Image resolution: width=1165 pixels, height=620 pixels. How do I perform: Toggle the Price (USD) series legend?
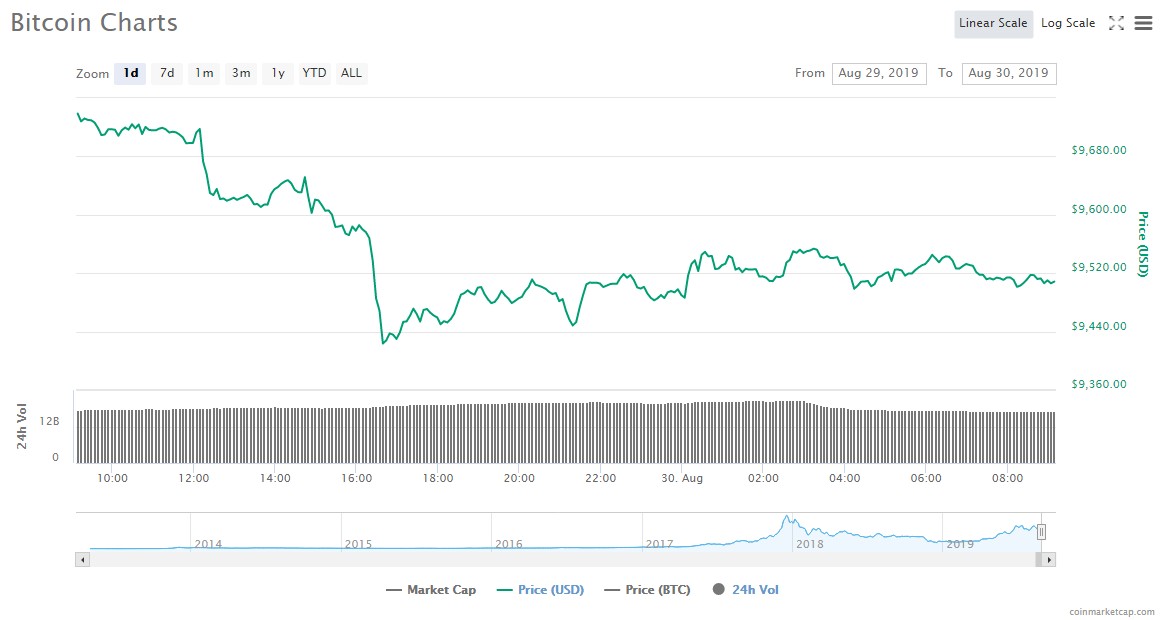pos(541,590)
